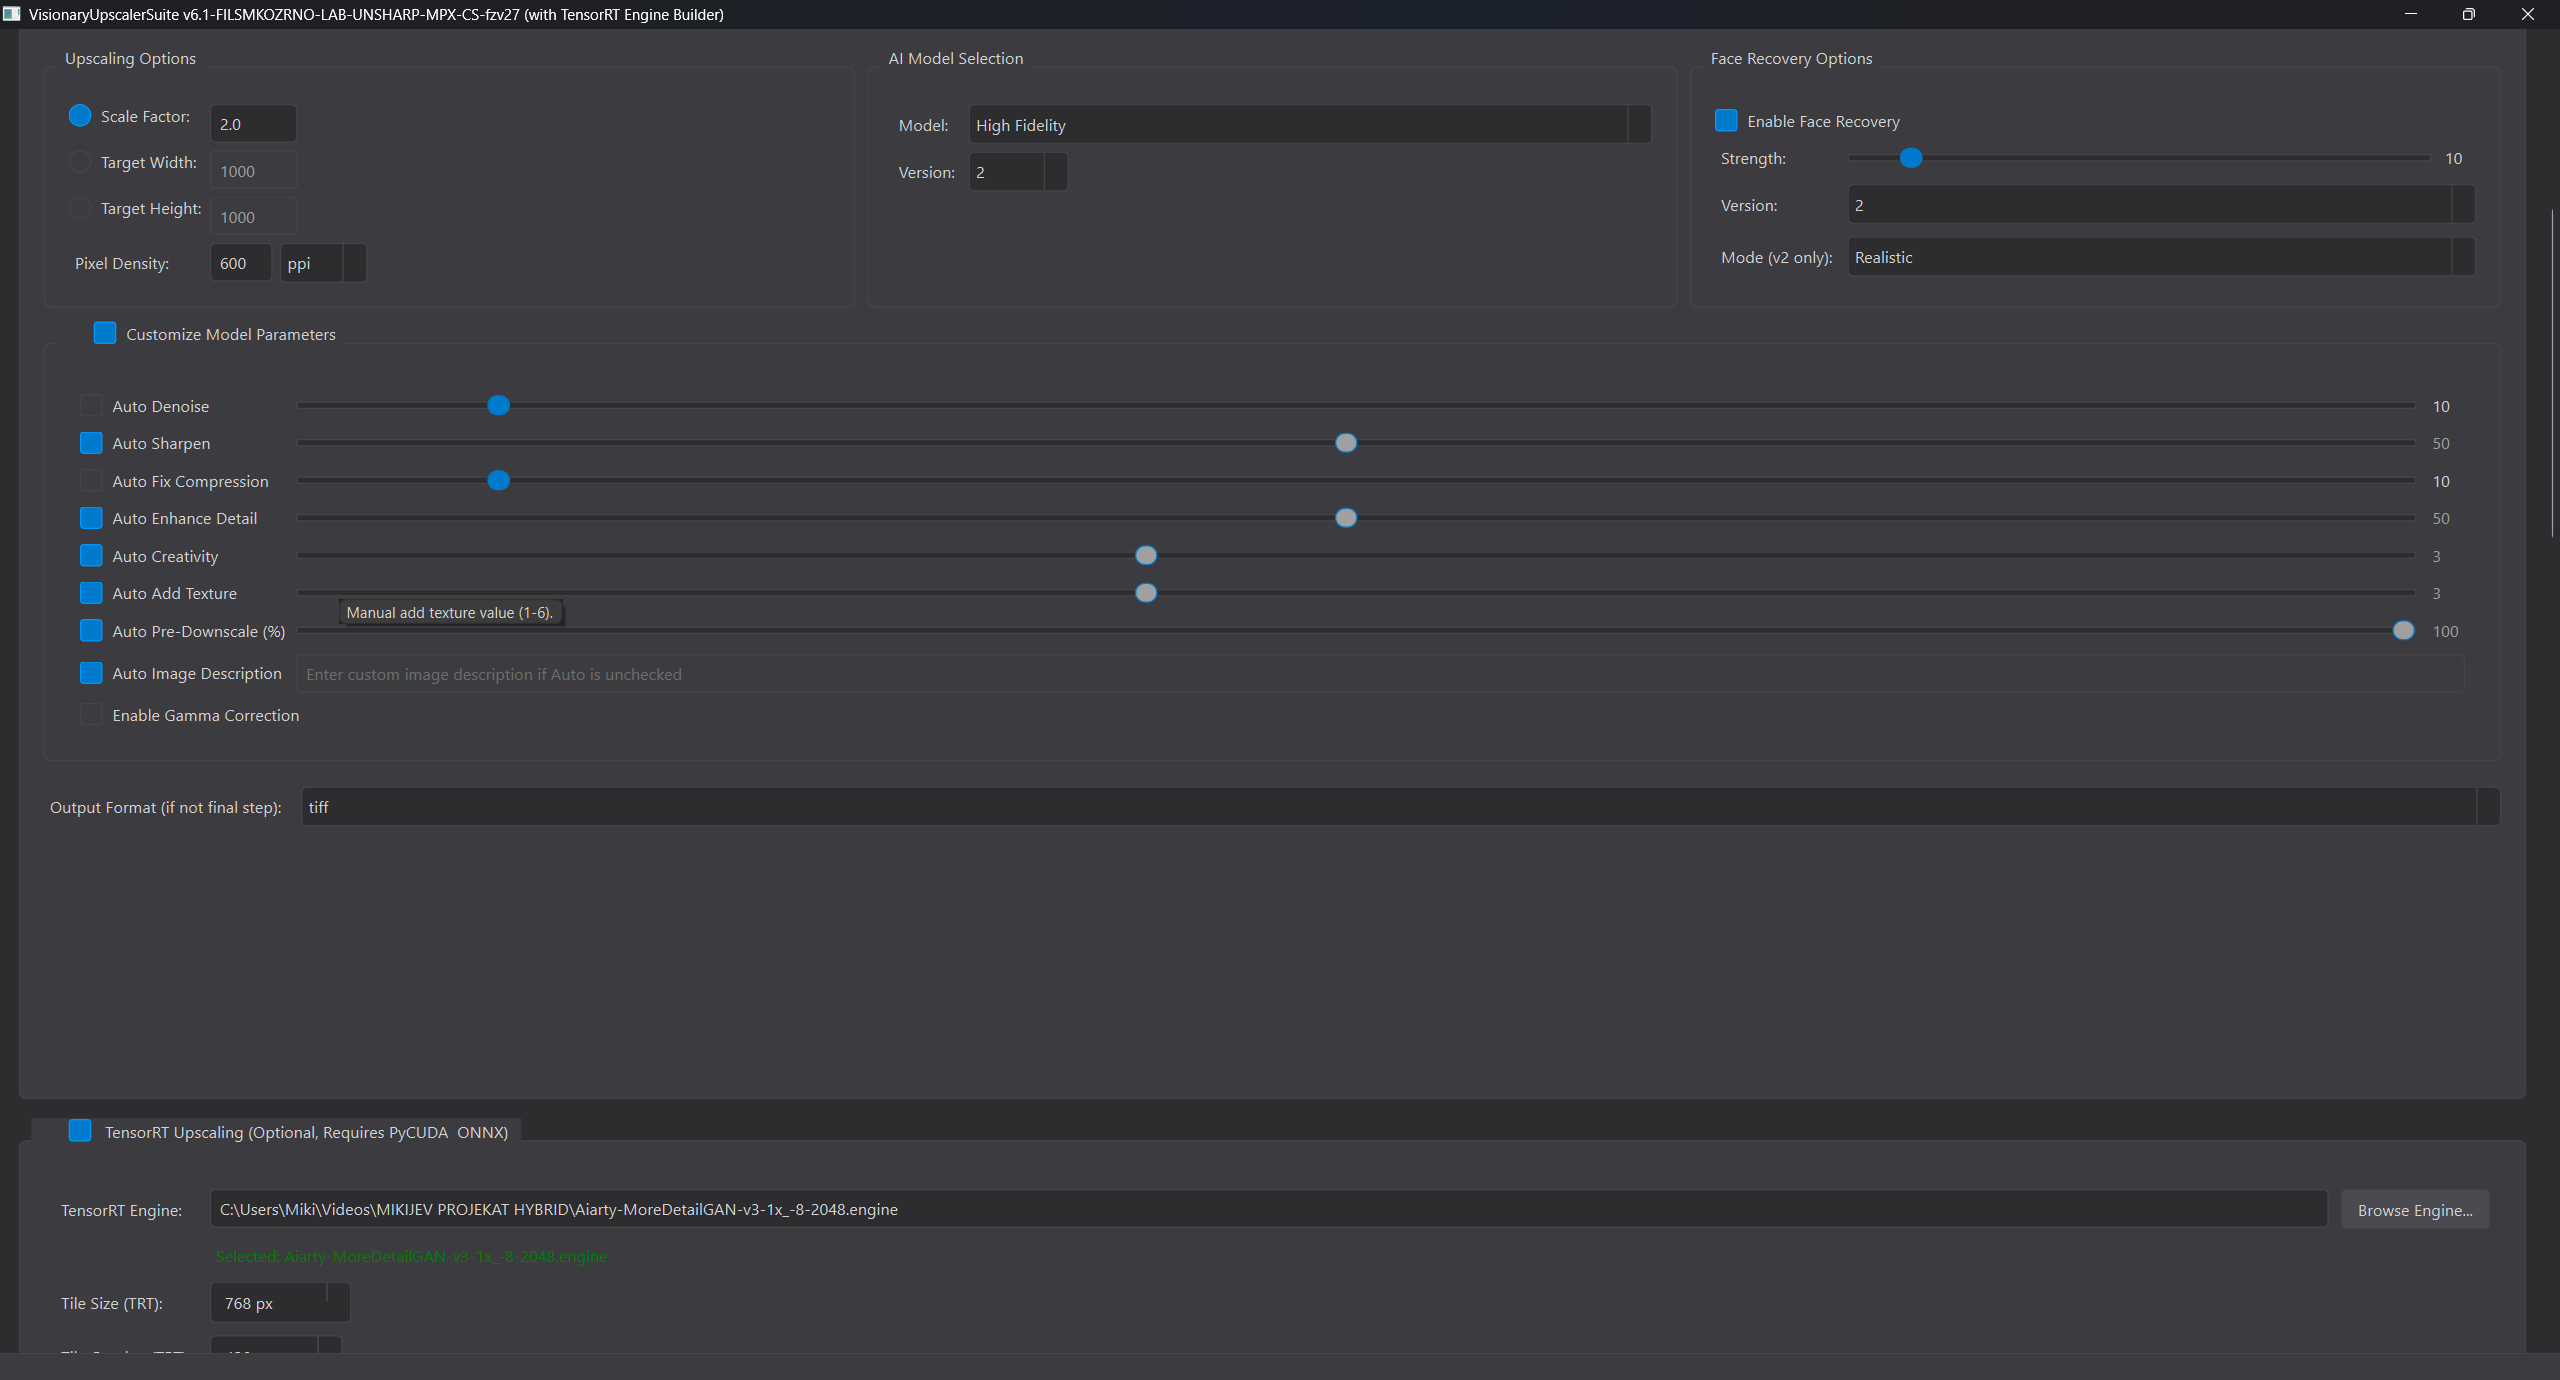This screenshot has height=1380, width=2560.
Task: Minimize the VisionaryUpscalerSuite window
Action: (x=2411, y=14)
